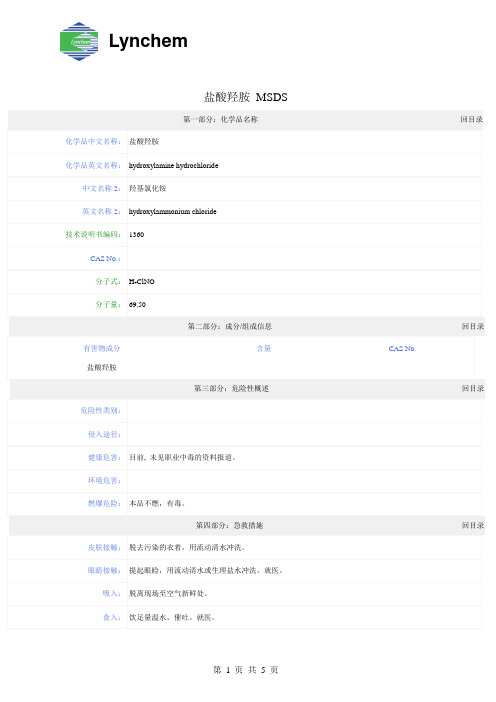This screenshot has width=496, height=702.
Task: Select the text 脱离现场至空气新鲜处
Action: coord(168,594)
